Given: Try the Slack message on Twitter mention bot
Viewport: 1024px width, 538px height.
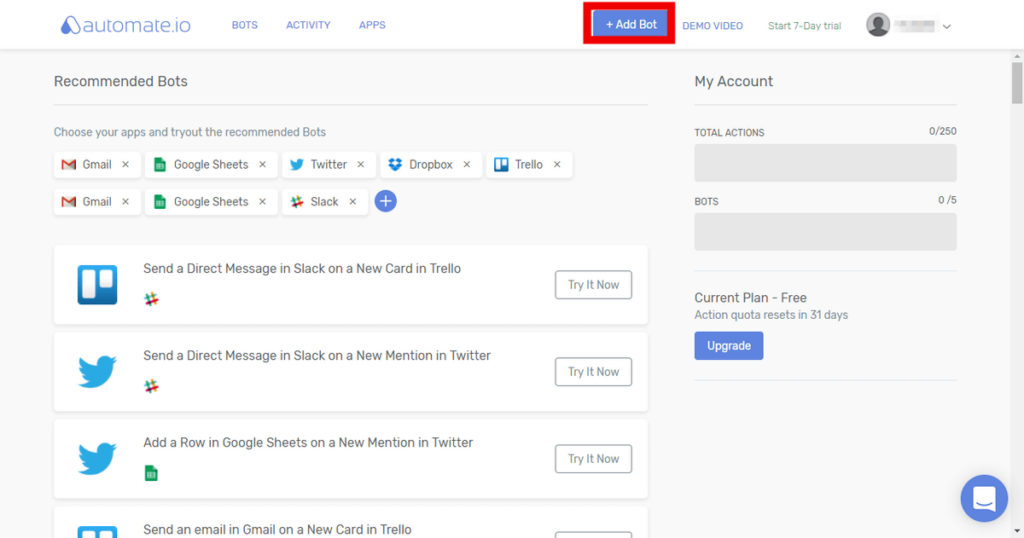Looking at the screenshot, I should coord(593,372).
